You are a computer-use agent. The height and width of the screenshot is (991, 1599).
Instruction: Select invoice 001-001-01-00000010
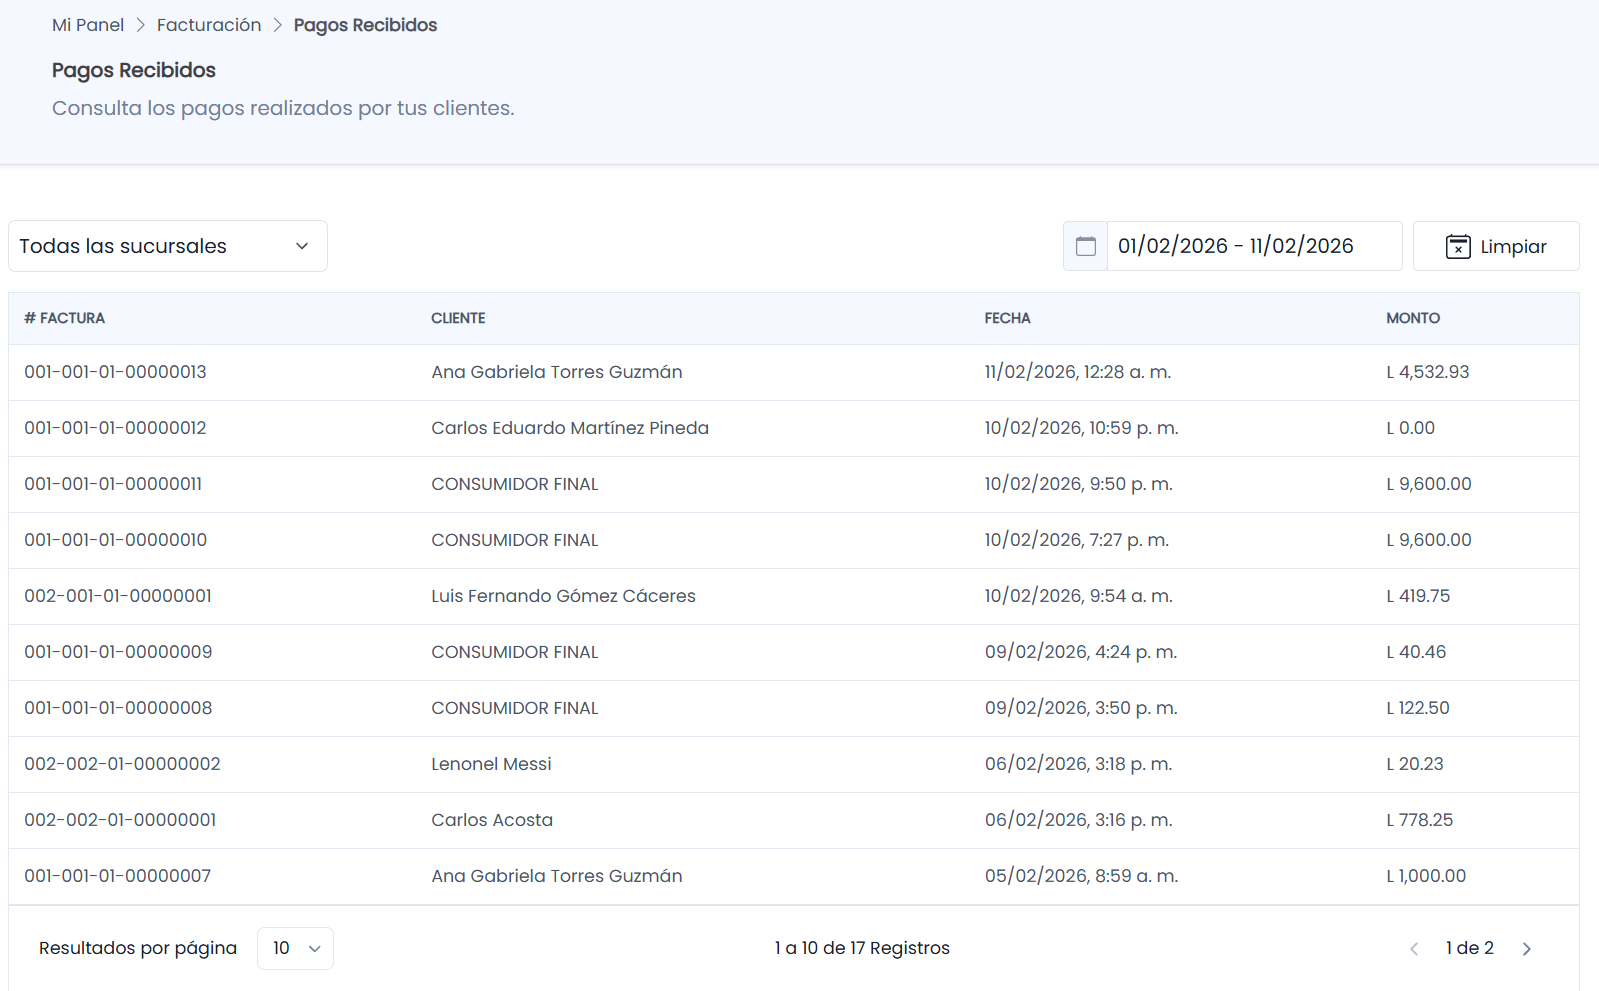pos(115,540)
